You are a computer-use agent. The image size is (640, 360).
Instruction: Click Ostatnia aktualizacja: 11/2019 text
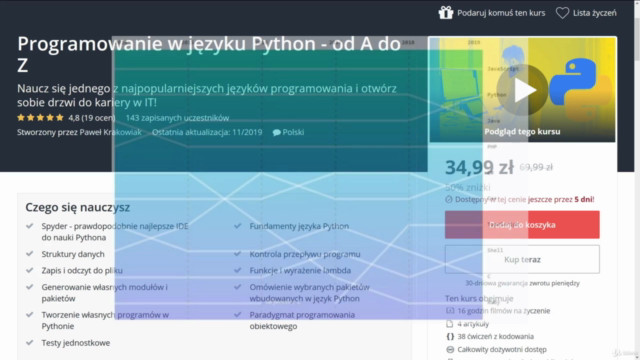pos(207,132)
